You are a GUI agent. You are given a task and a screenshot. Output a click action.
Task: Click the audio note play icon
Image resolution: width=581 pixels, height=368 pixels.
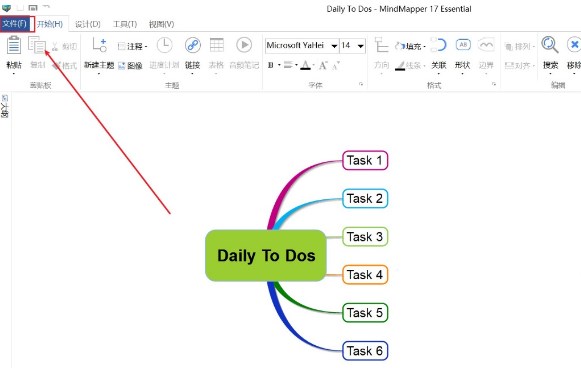click(244, 45)
